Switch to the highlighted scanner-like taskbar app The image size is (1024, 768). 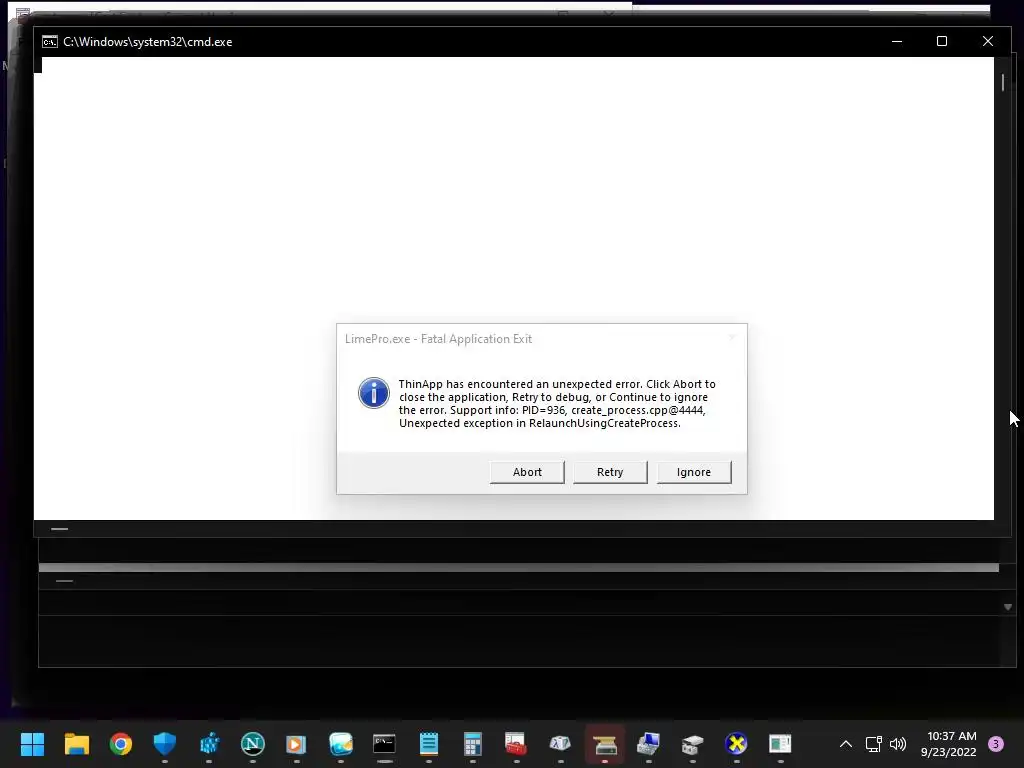tap(605, 744)
